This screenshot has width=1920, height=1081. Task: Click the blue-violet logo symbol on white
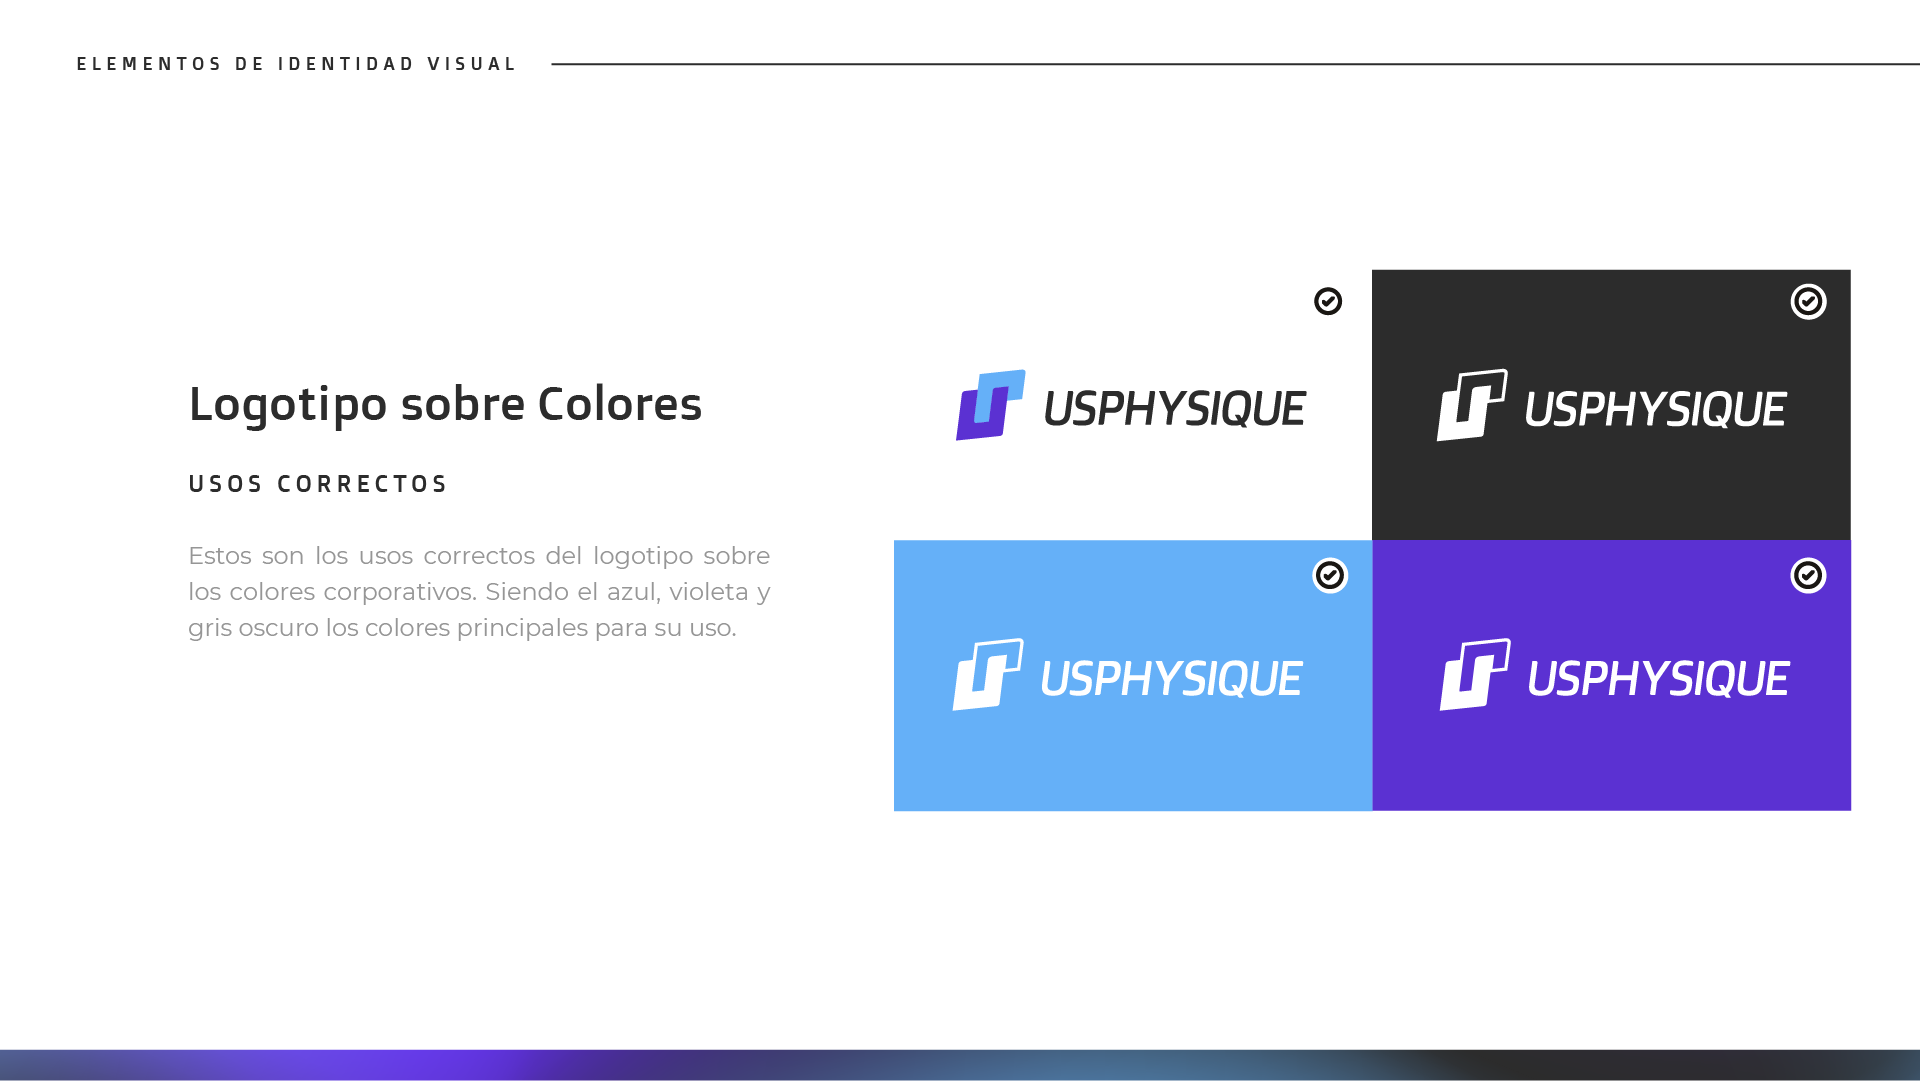(x=990, y=405)
